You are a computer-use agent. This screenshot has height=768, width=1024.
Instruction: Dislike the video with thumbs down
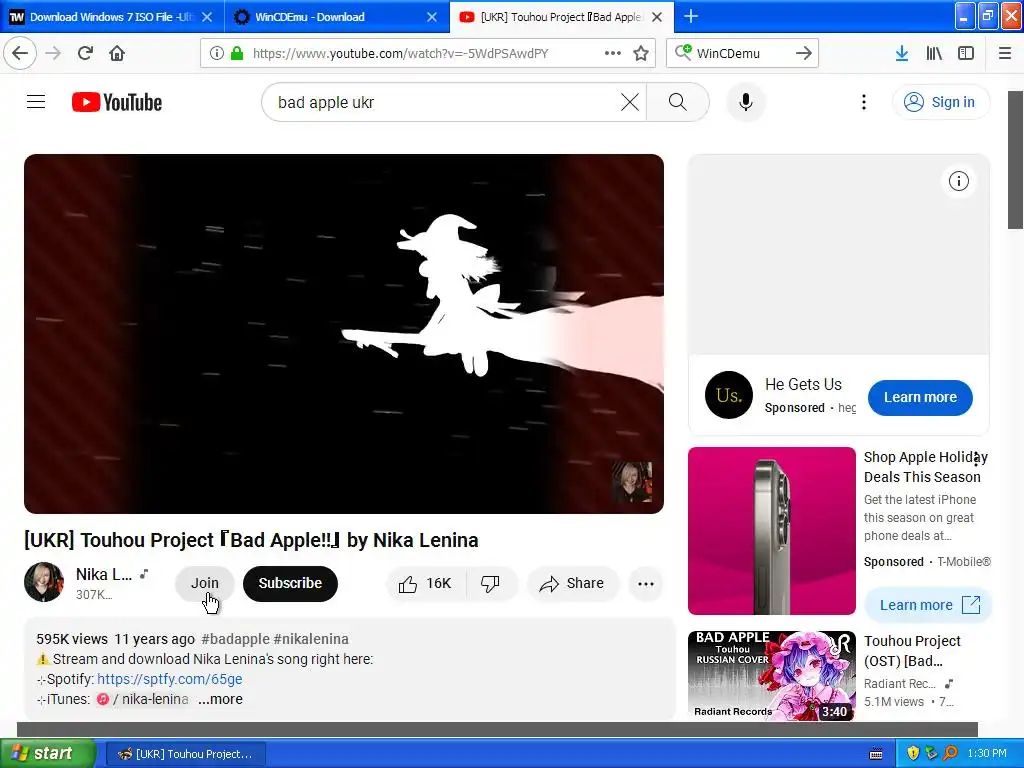491,583
